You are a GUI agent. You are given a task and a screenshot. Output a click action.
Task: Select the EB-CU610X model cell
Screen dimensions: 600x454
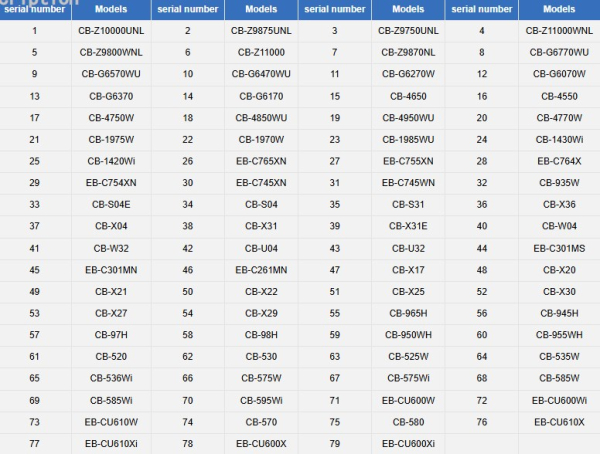pyautogui.click(x=558, y=421)
